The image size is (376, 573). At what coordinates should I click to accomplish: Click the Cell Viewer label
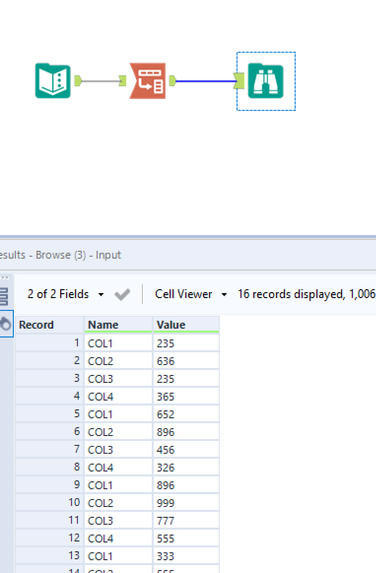tap(183, 294)
